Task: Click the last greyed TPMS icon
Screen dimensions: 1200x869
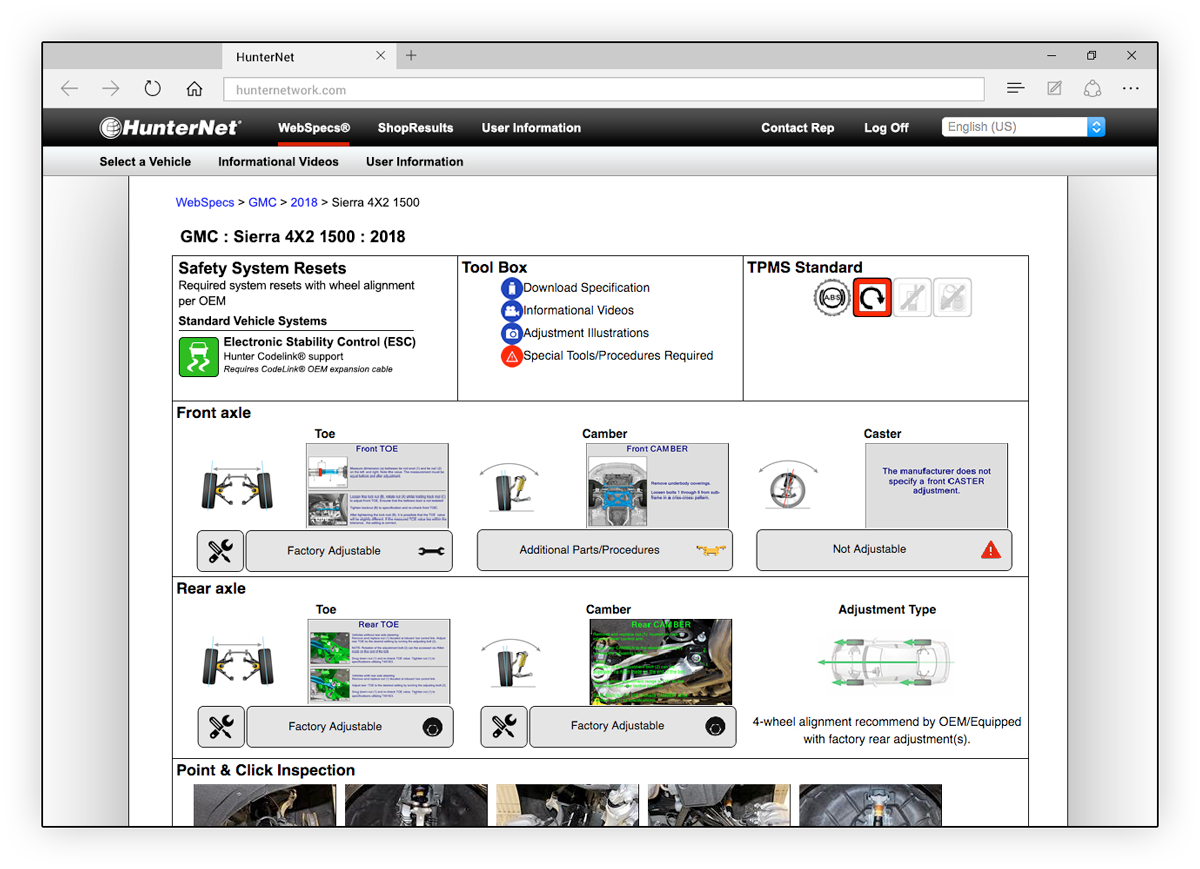Action: tap(952, 297)
